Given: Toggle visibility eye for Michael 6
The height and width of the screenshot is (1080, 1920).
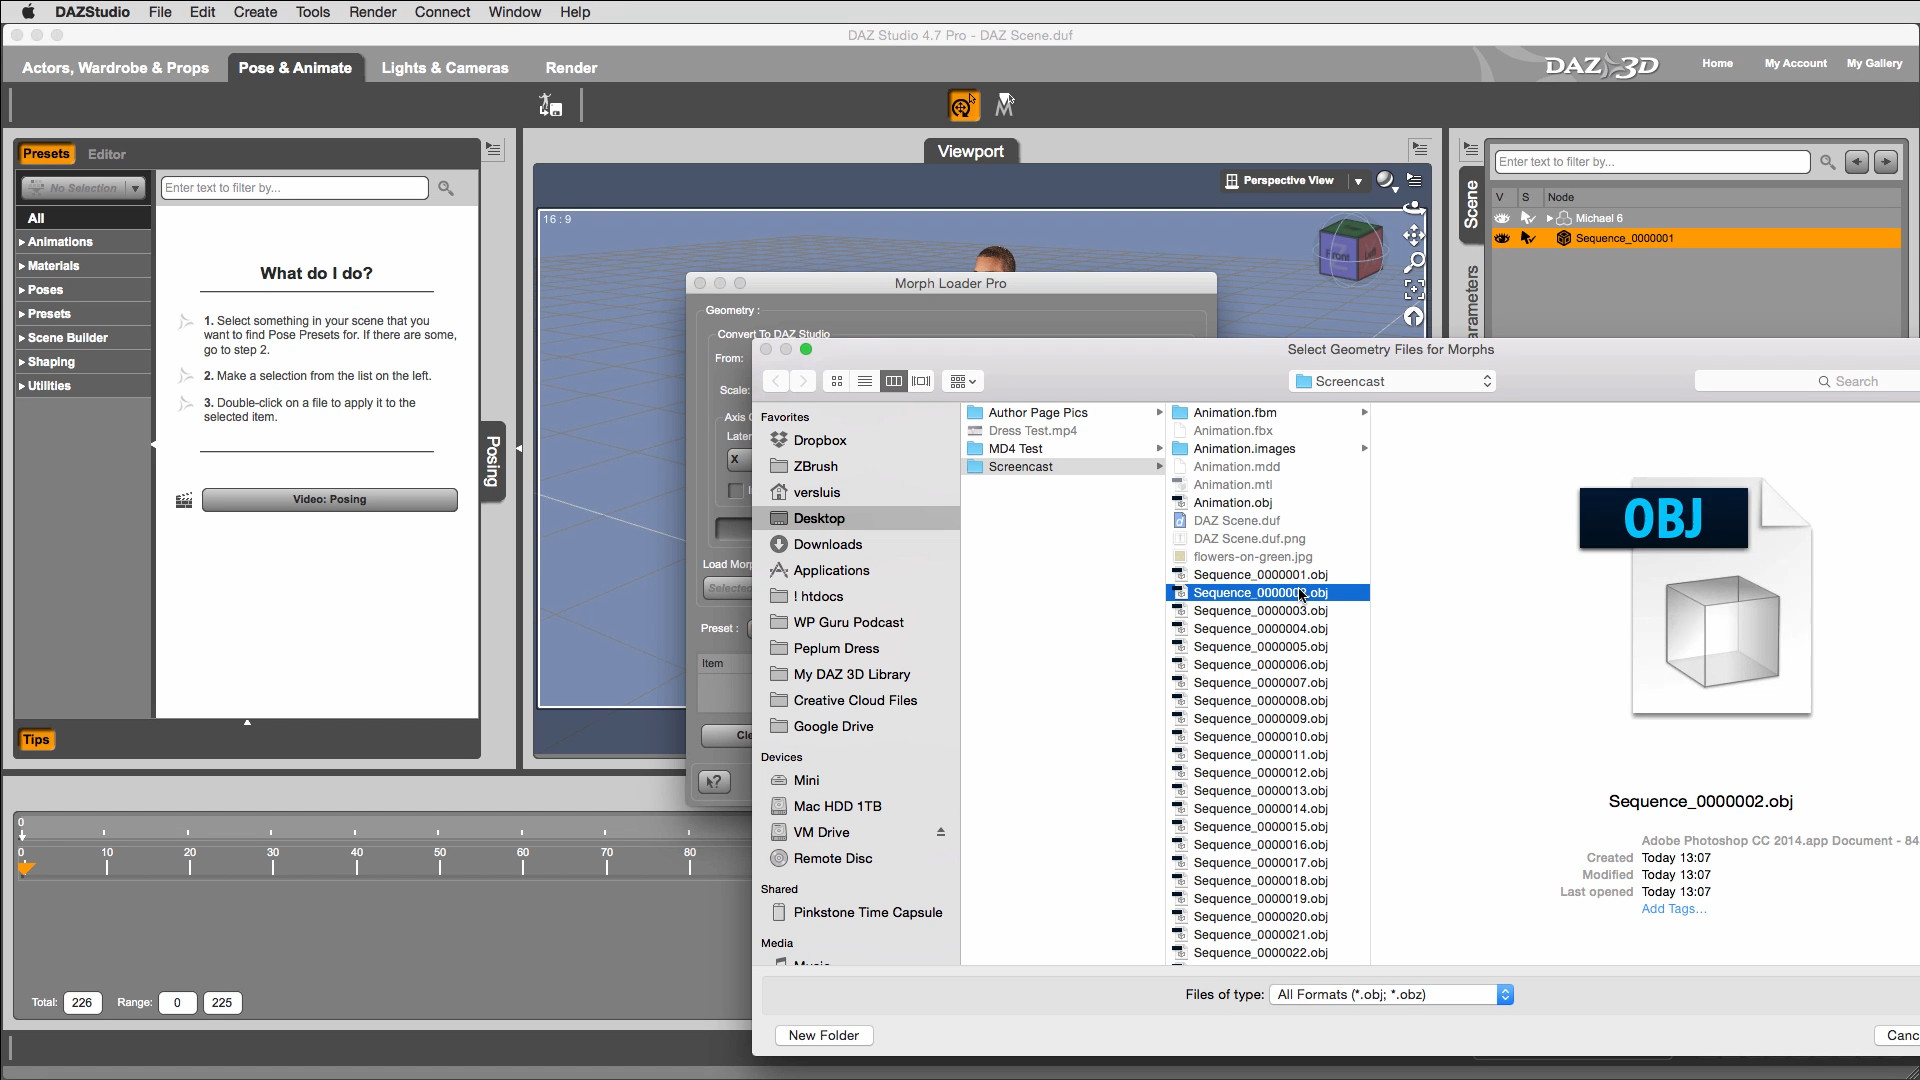Looking at the screenshot, I should pyautogui.click(x=1502, y=218).
